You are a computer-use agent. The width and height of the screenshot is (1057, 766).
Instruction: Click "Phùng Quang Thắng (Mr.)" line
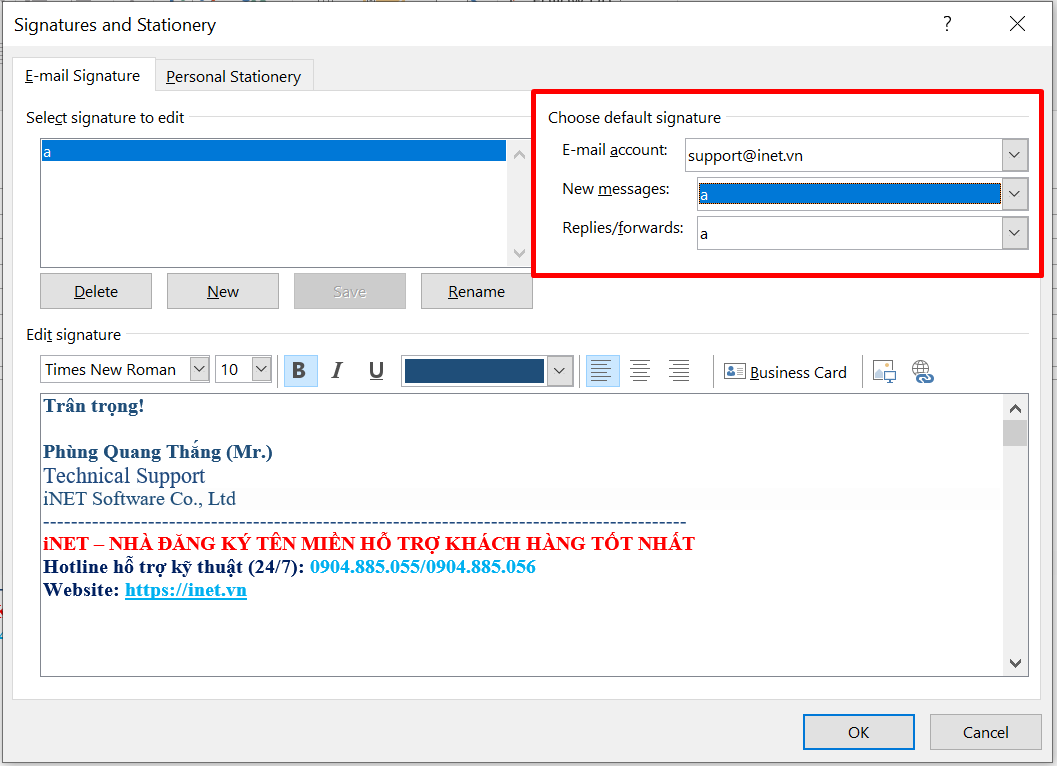tap(158, 451)
